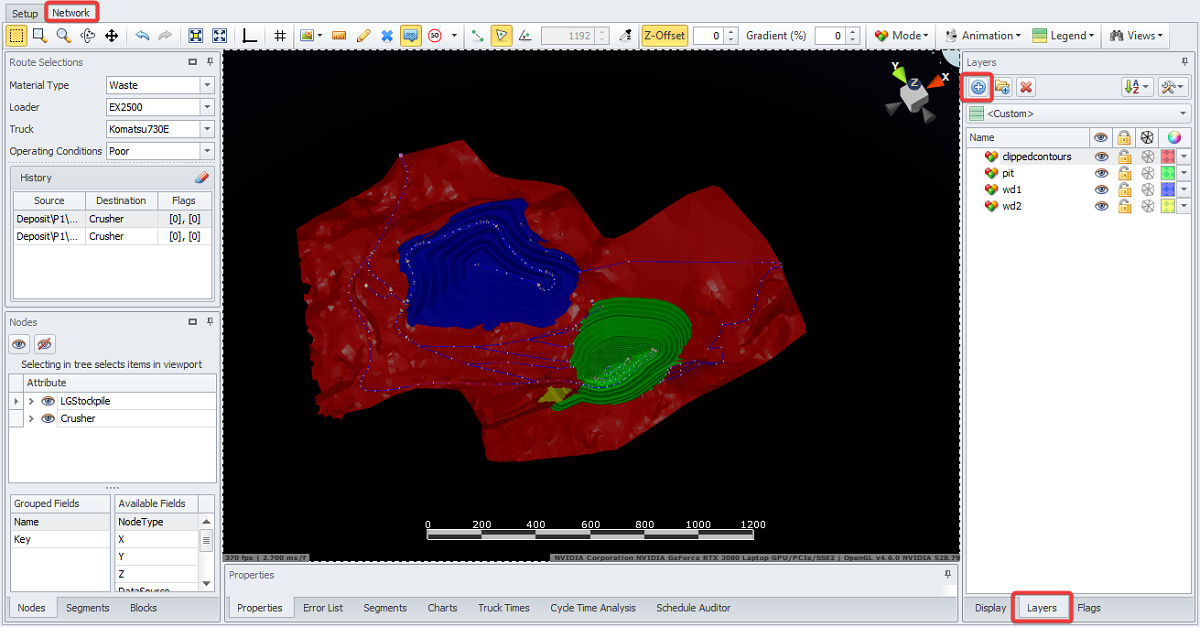Screen dimensions: 1200x627
Task: Click the undo arrow in toolbar
Action: point(142,35)
